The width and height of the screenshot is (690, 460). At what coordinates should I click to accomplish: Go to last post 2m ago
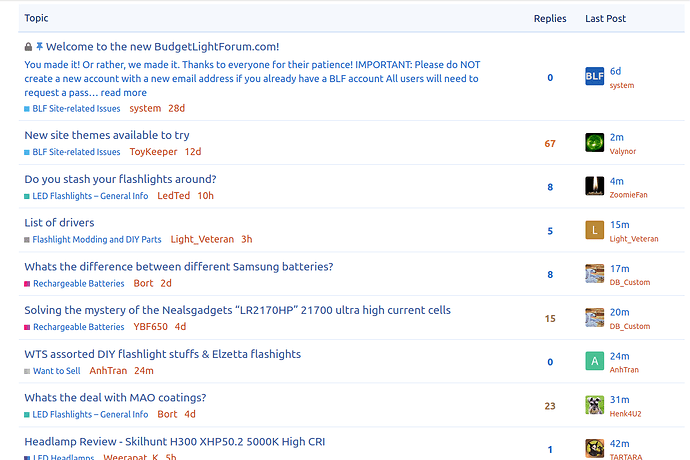pyautogui.click(x=617, y=137)
